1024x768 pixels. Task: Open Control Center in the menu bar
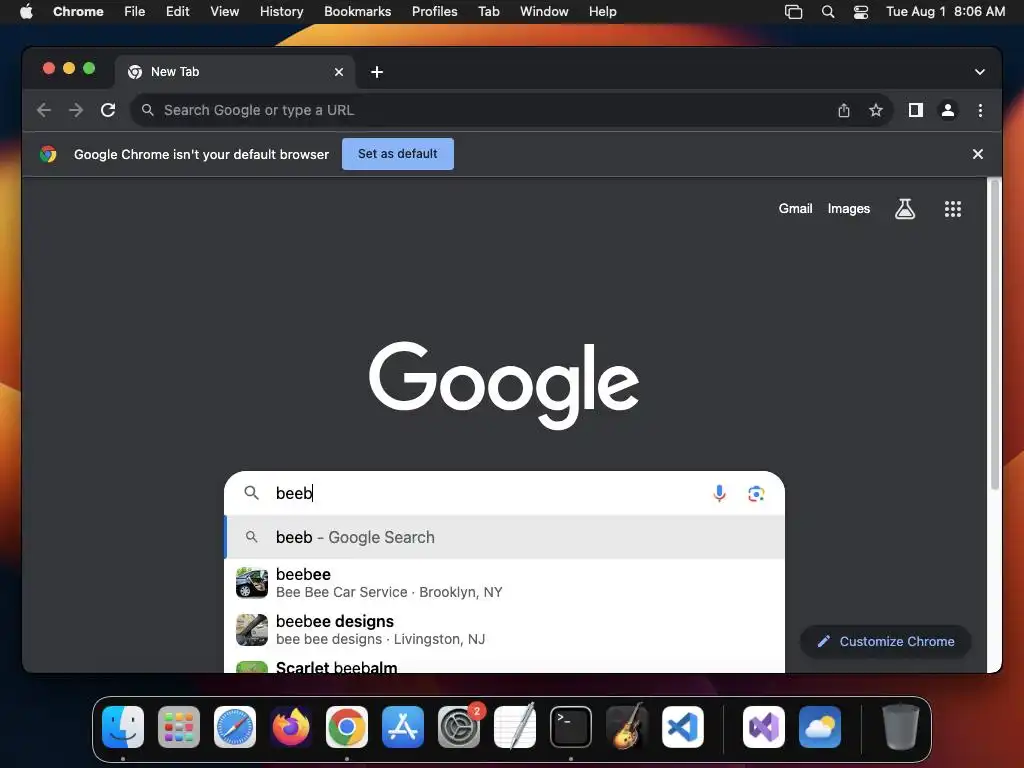click(x=861, y=12)
